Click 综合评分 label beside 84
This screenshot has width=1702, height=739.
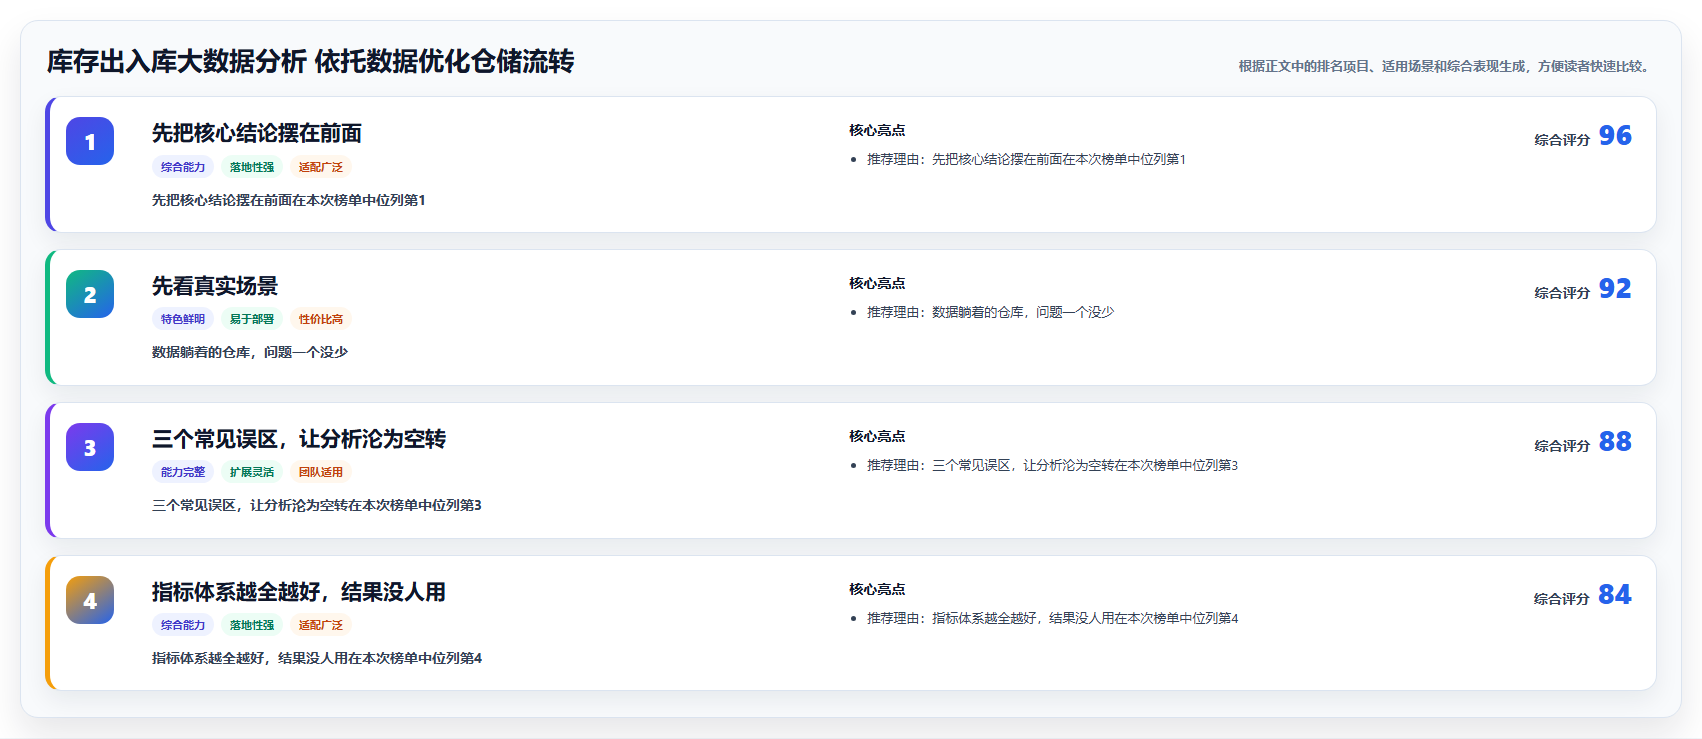coord(1562,599)
